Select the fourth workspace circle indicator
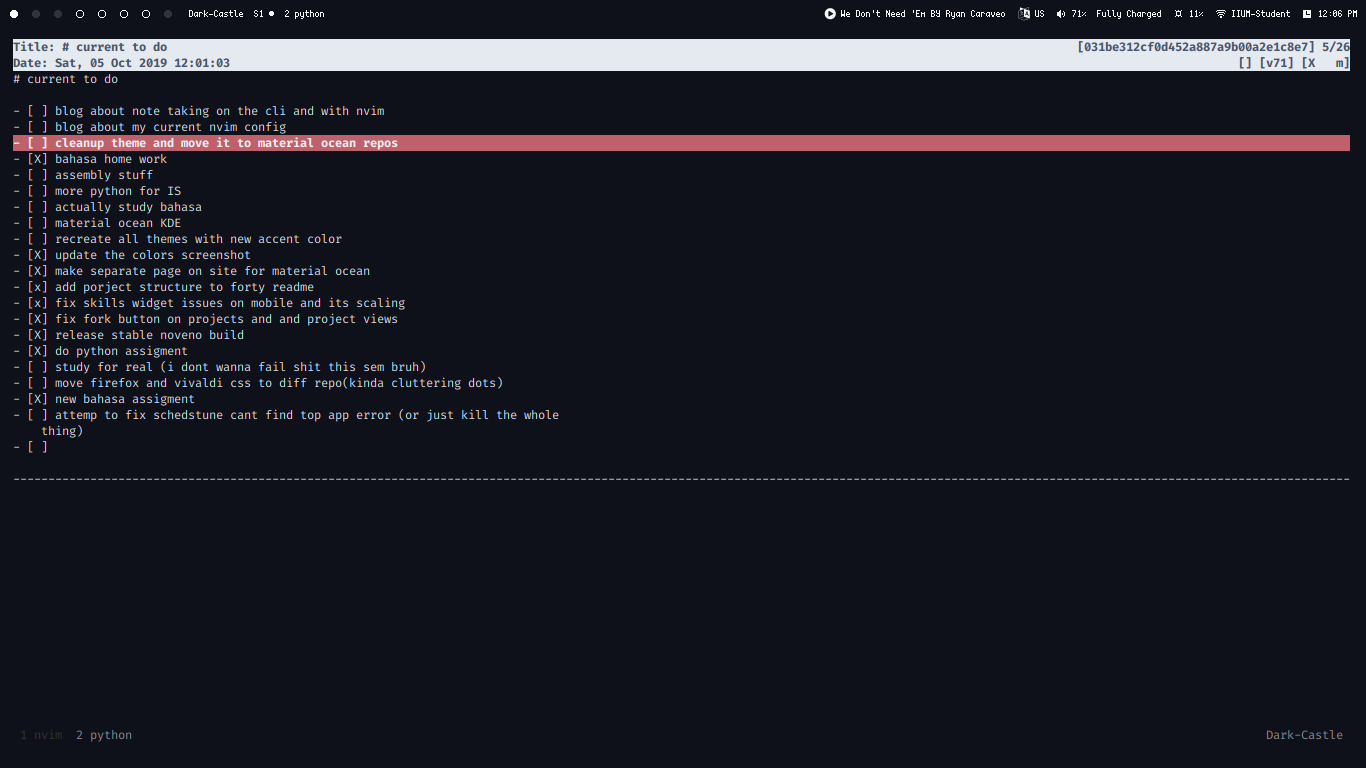 [80, 14]
